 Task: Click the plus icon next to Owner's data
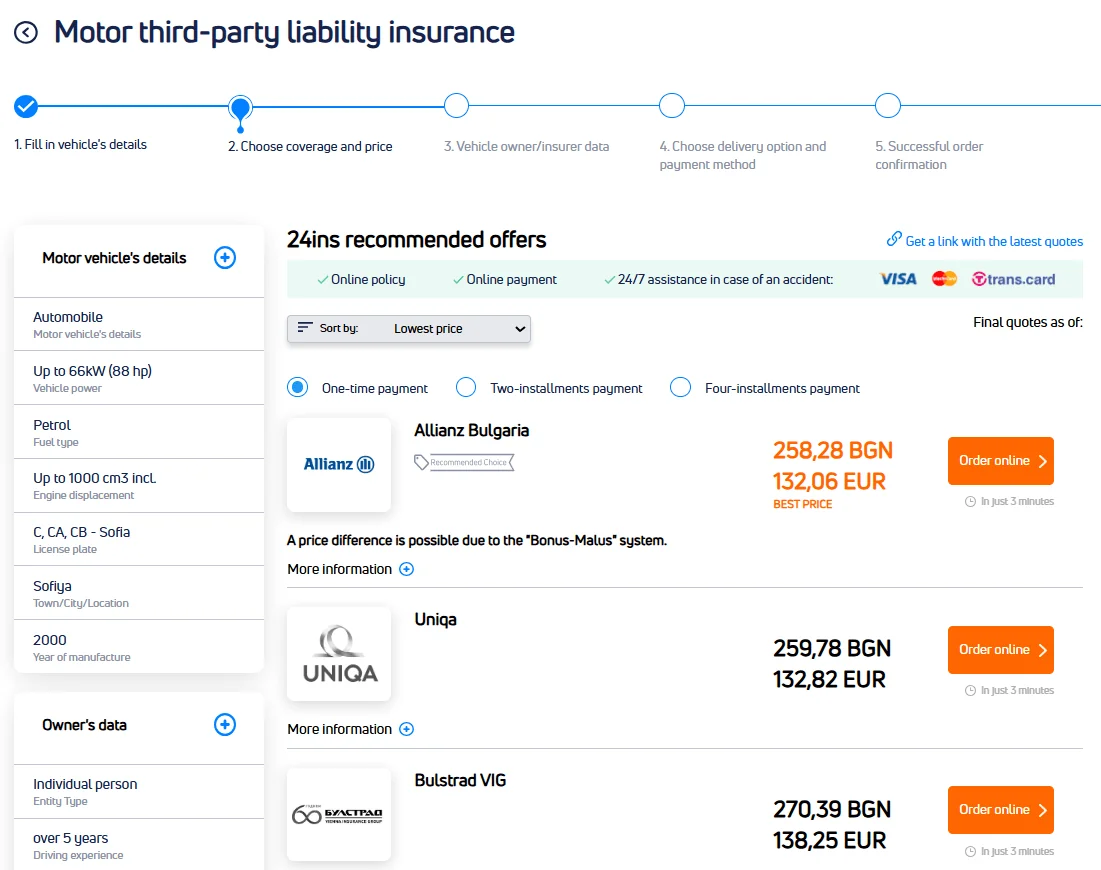point(225,725)
